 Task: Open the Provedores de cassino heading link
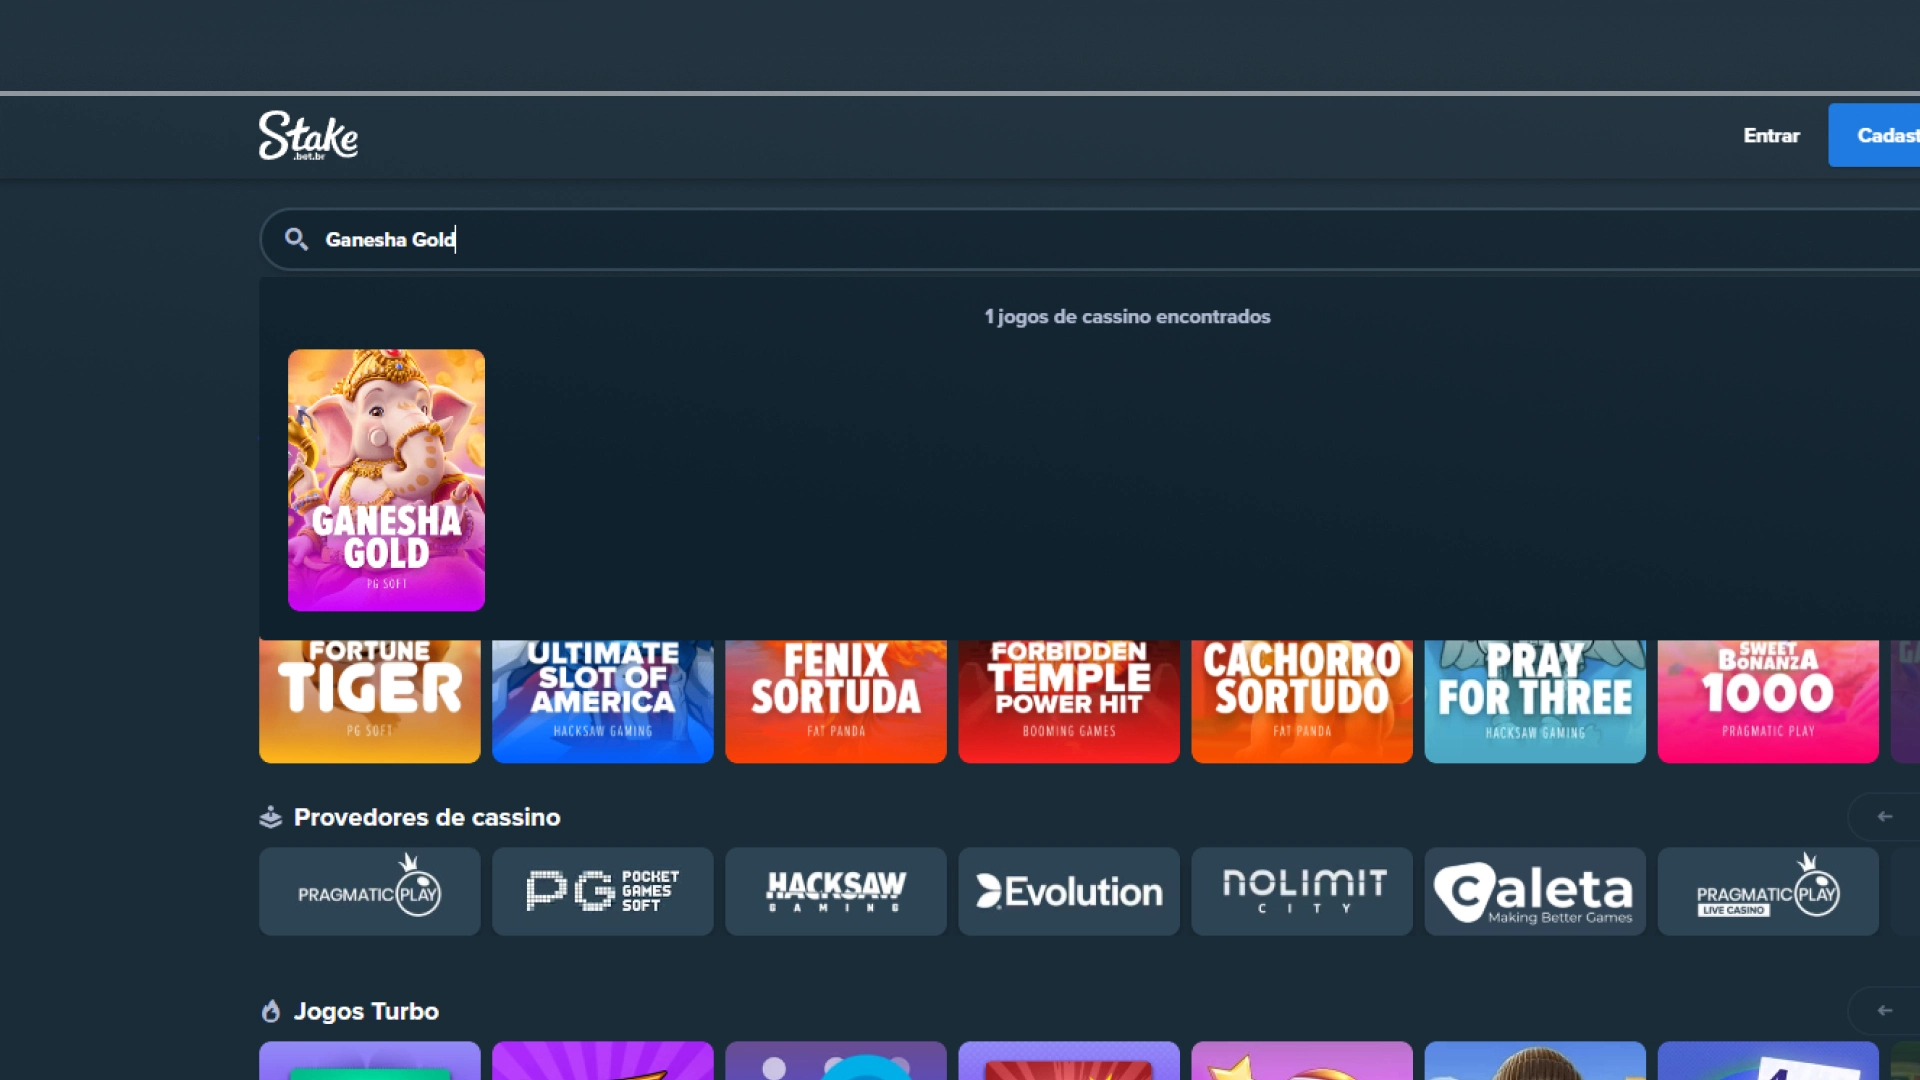coord(427,817)
